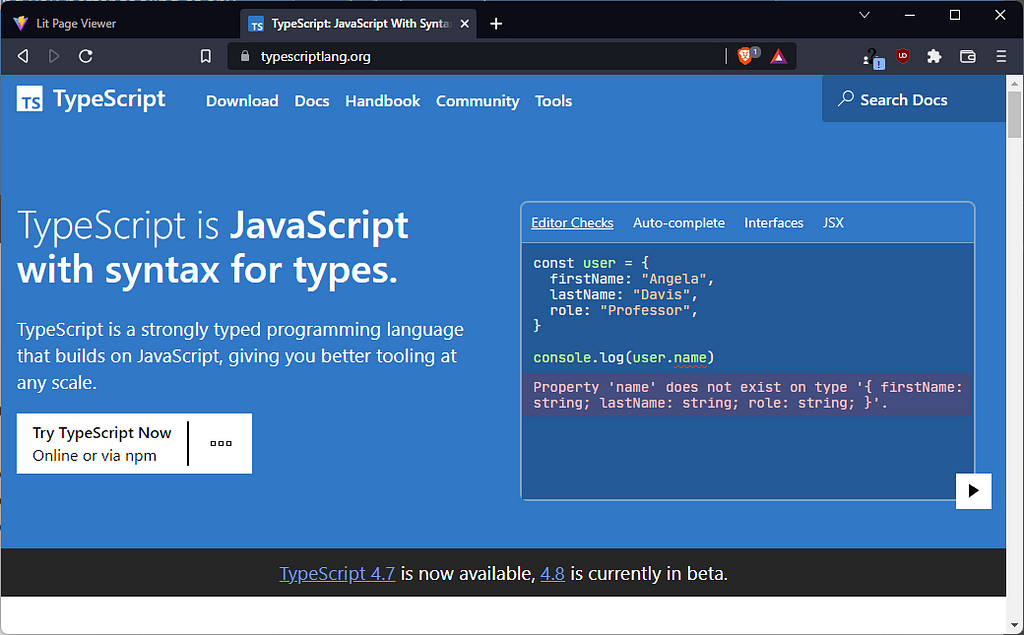Open the Docs nav link
The height and width of the screenshot is (635, 1024).
tap(312, 101)
